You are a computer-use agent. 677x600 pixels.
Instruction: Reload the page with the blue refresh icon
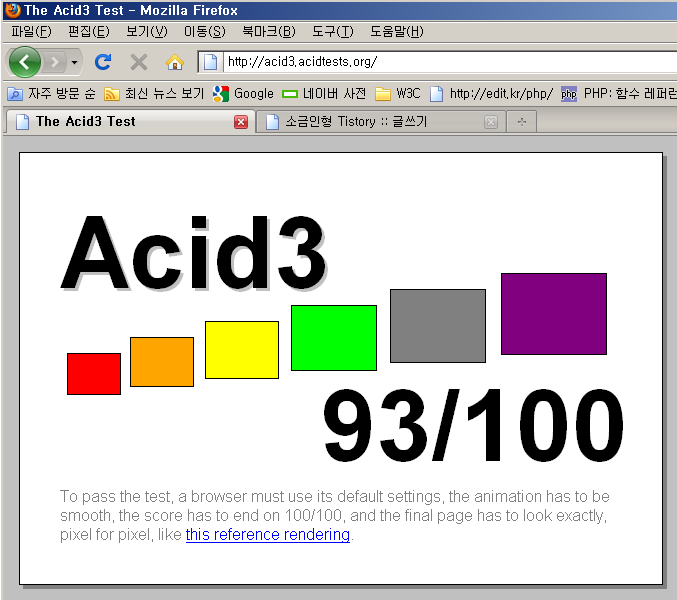click(103, 62)
